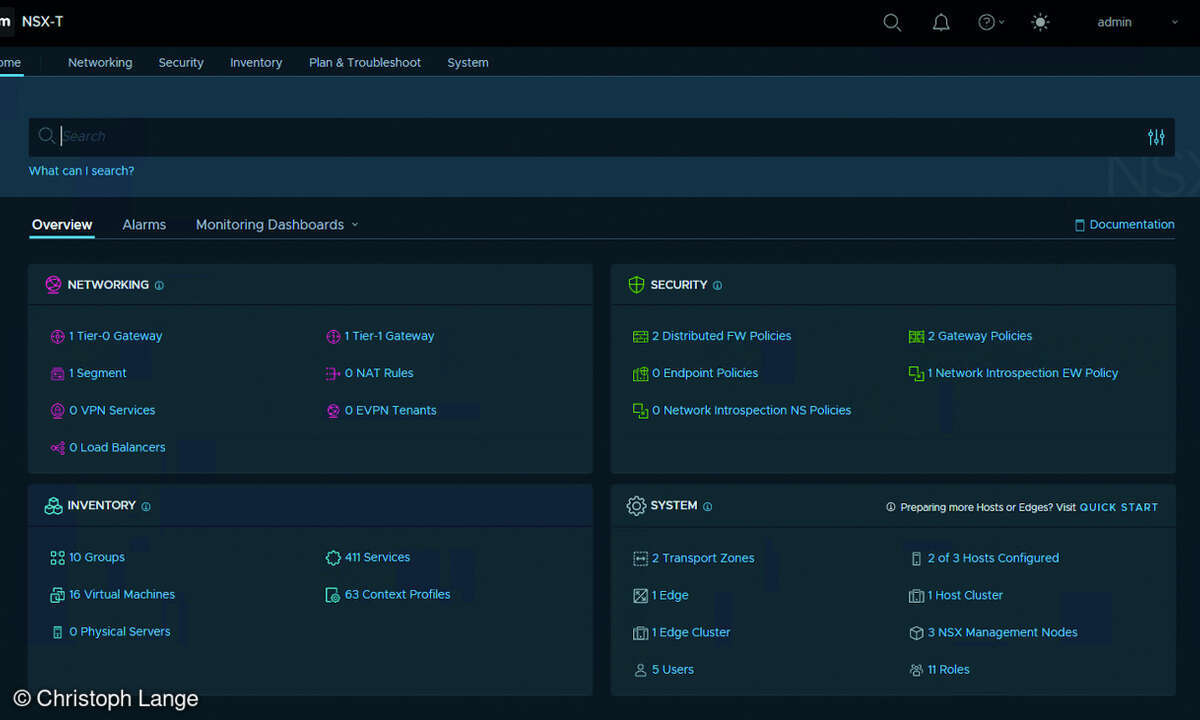Click the Load Balancers icon

57,448
